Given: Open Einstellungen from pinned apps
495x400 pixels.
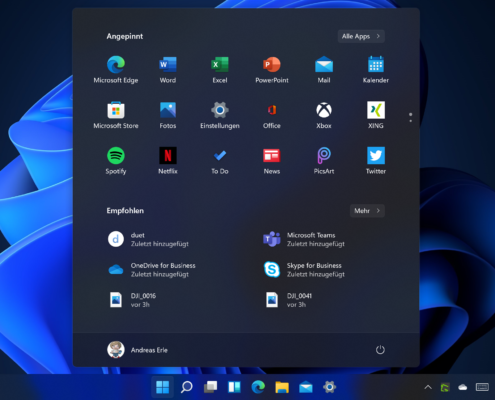Looking at the screenshot, I should pos(220,115).
